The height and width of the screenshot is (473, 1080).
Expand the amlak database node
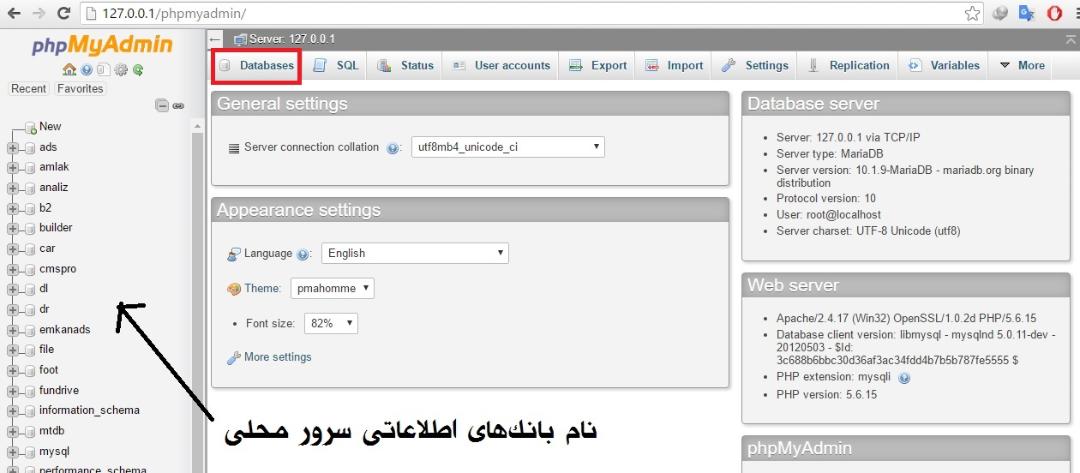12,168
